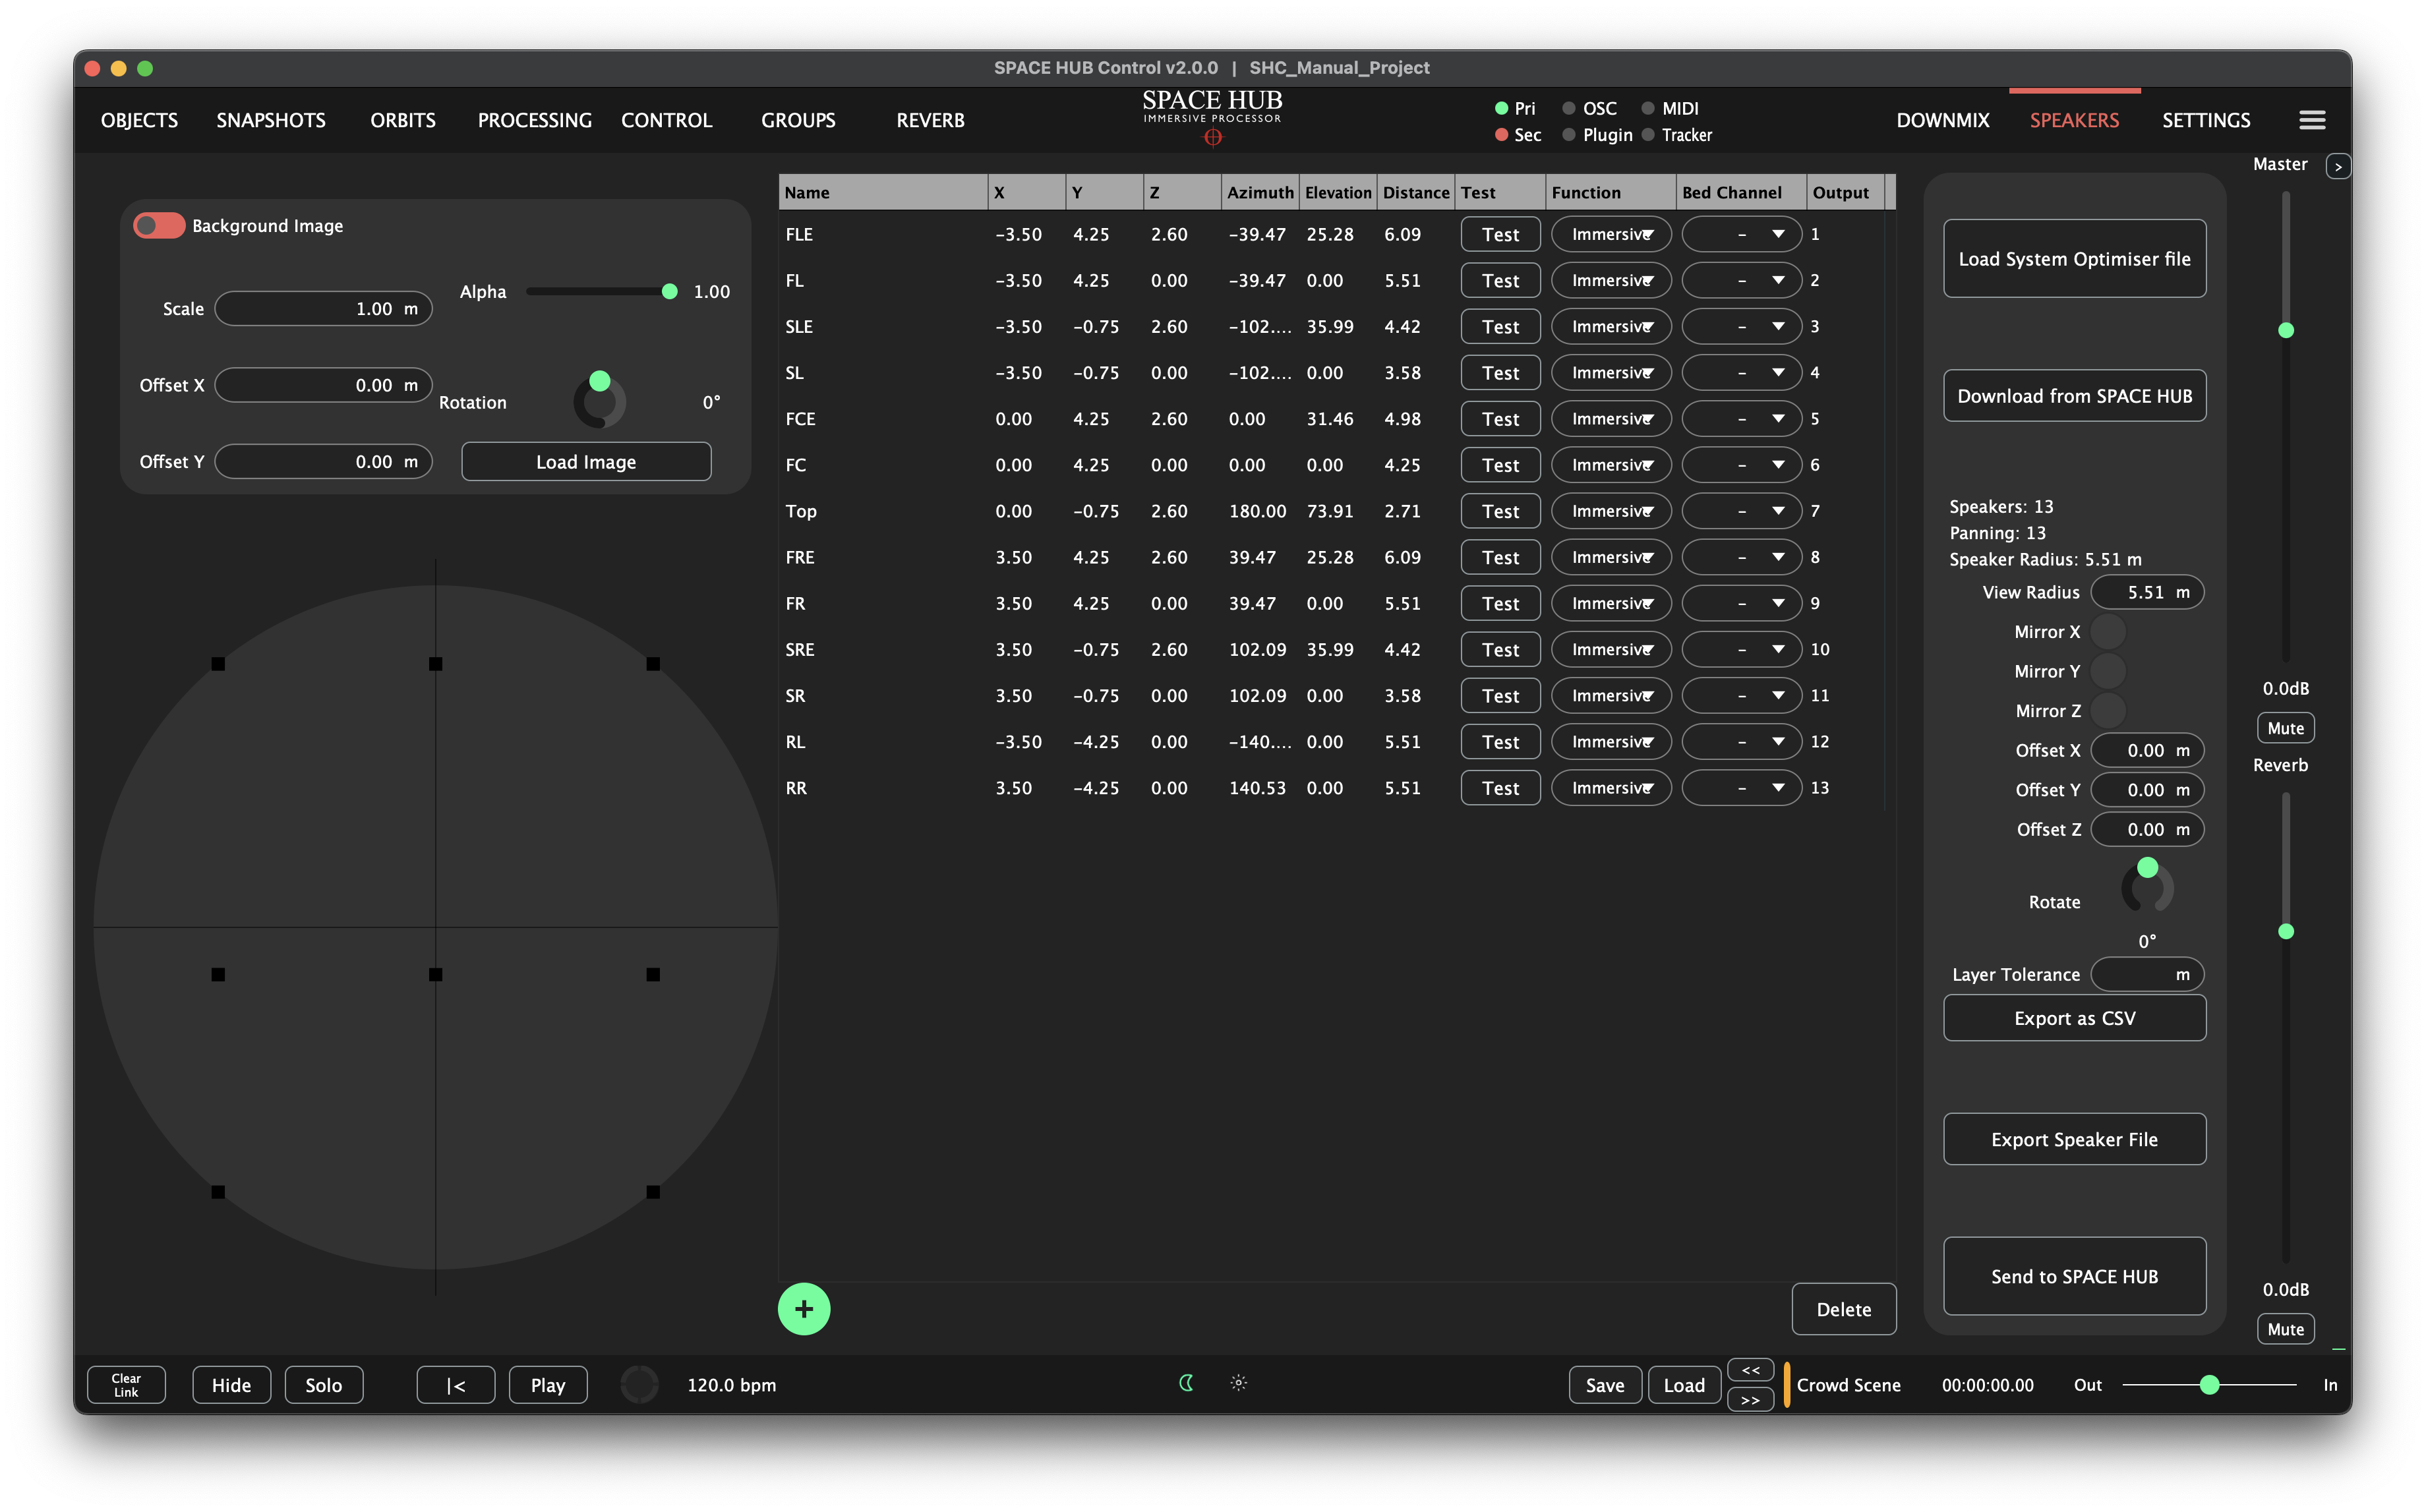The height and width of the screenshot is (1512, 2426).
Task: Switch to light mode sun icon
Action: click(1238, 1383)
